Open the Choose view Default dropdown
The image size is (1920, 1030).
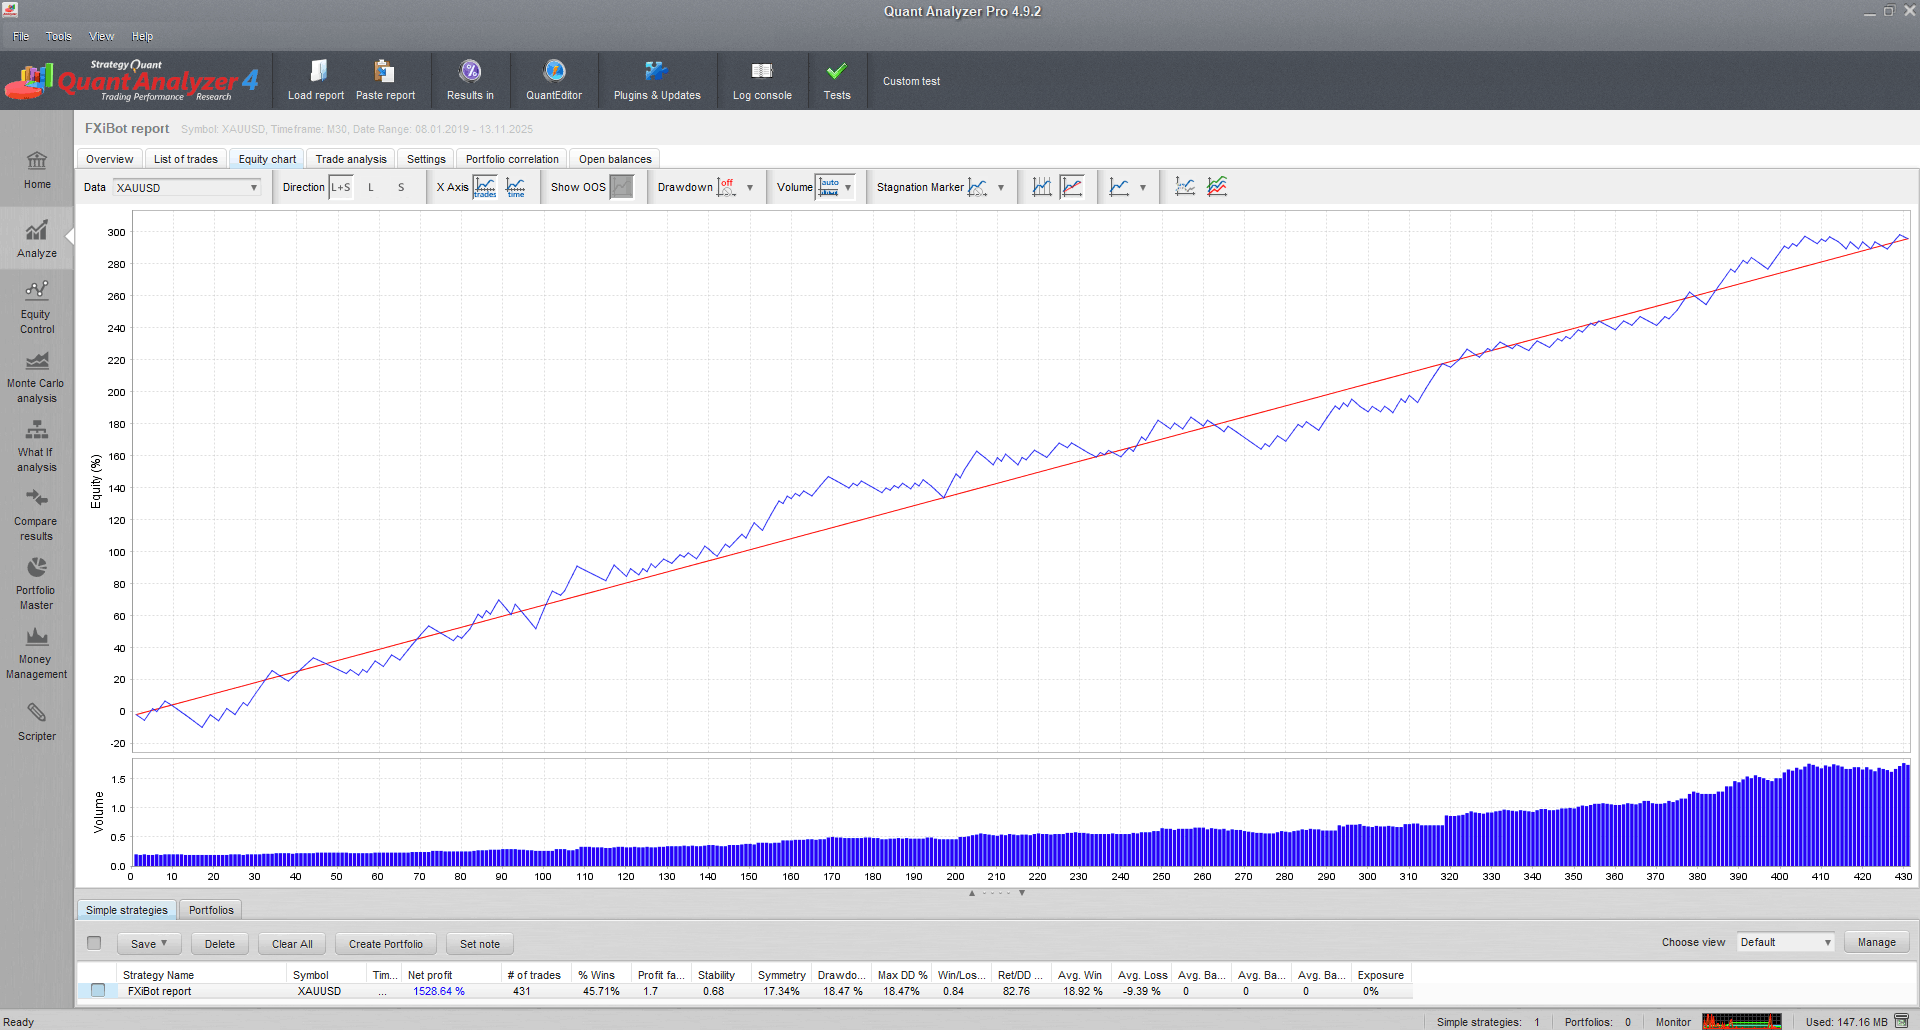pyautogui.click(x=1785, y=942)
